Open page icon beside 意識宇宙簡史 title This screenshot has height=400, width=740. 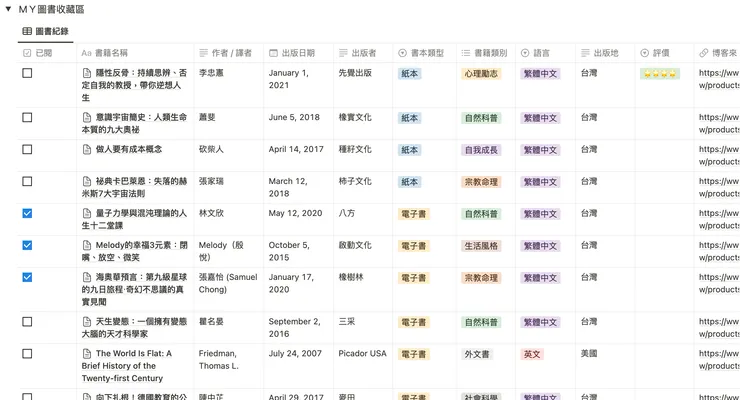click(x=87, y=117)
